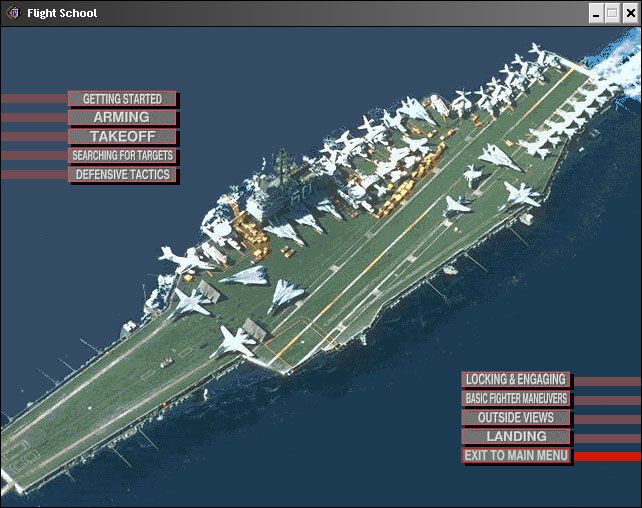The height and width of the screenshot is (508, 642).
Task: Click the Flight School title bar text
Action: tap(62, 13)
